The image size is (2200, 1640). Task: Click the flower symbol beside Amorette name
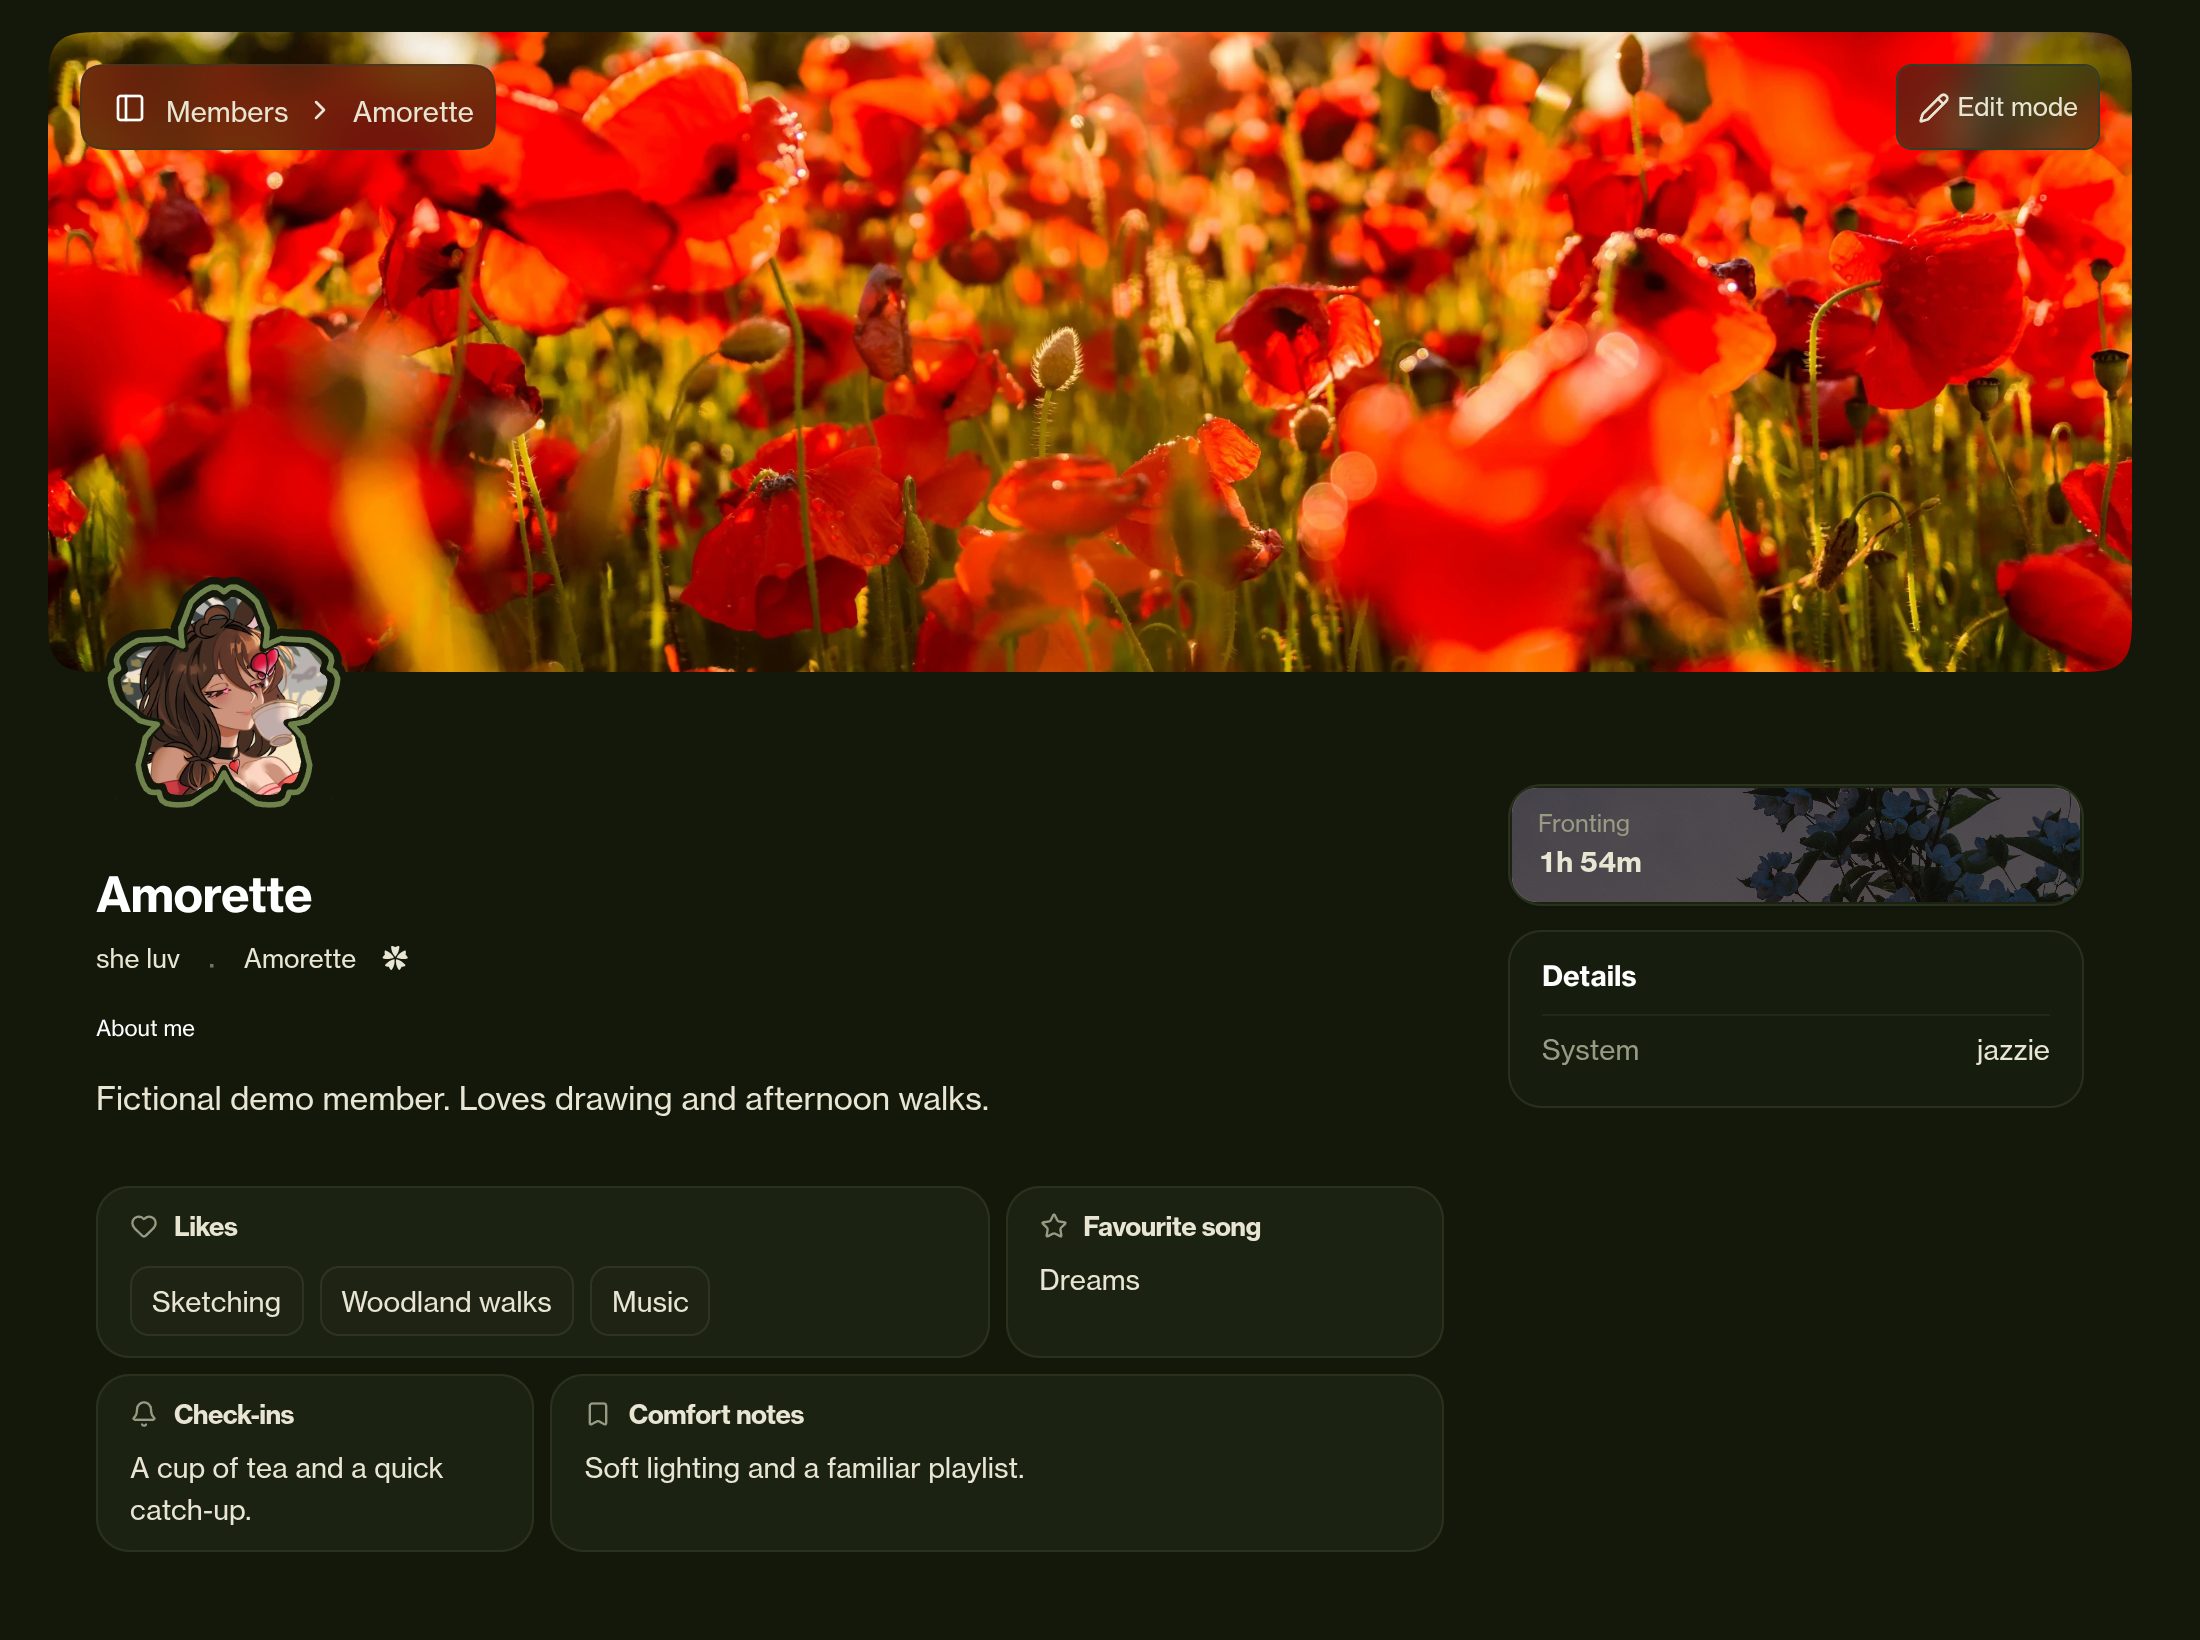click(x=395, y=958)
